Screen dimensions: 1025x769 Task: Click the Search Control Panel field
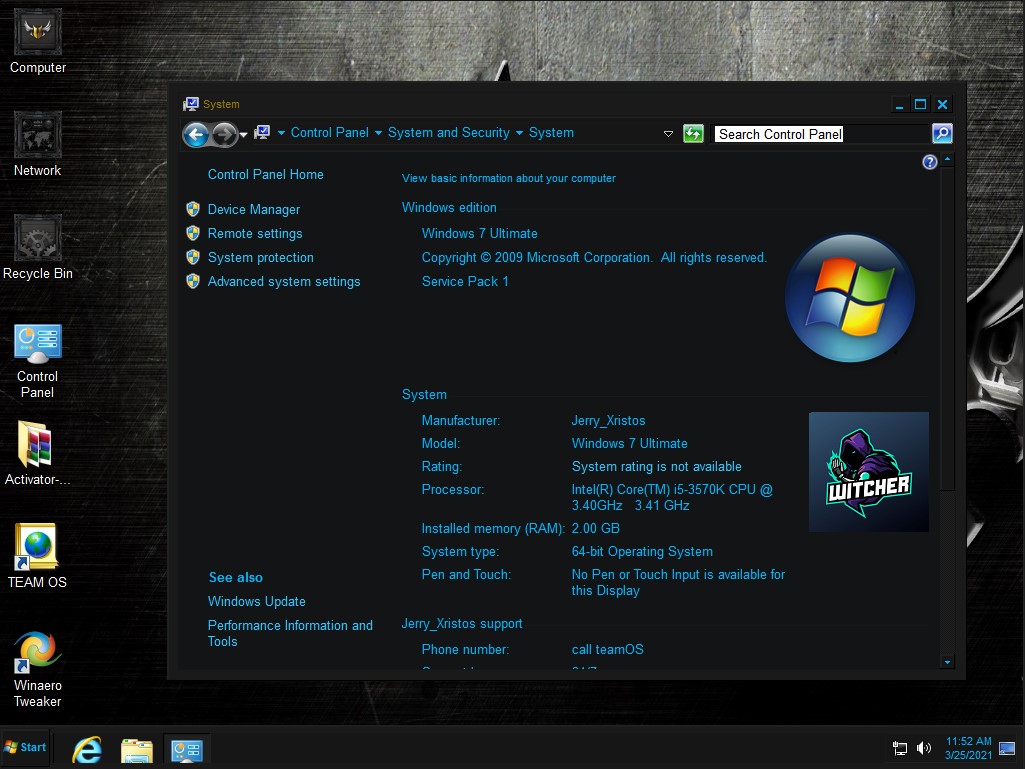pos(822,134)
